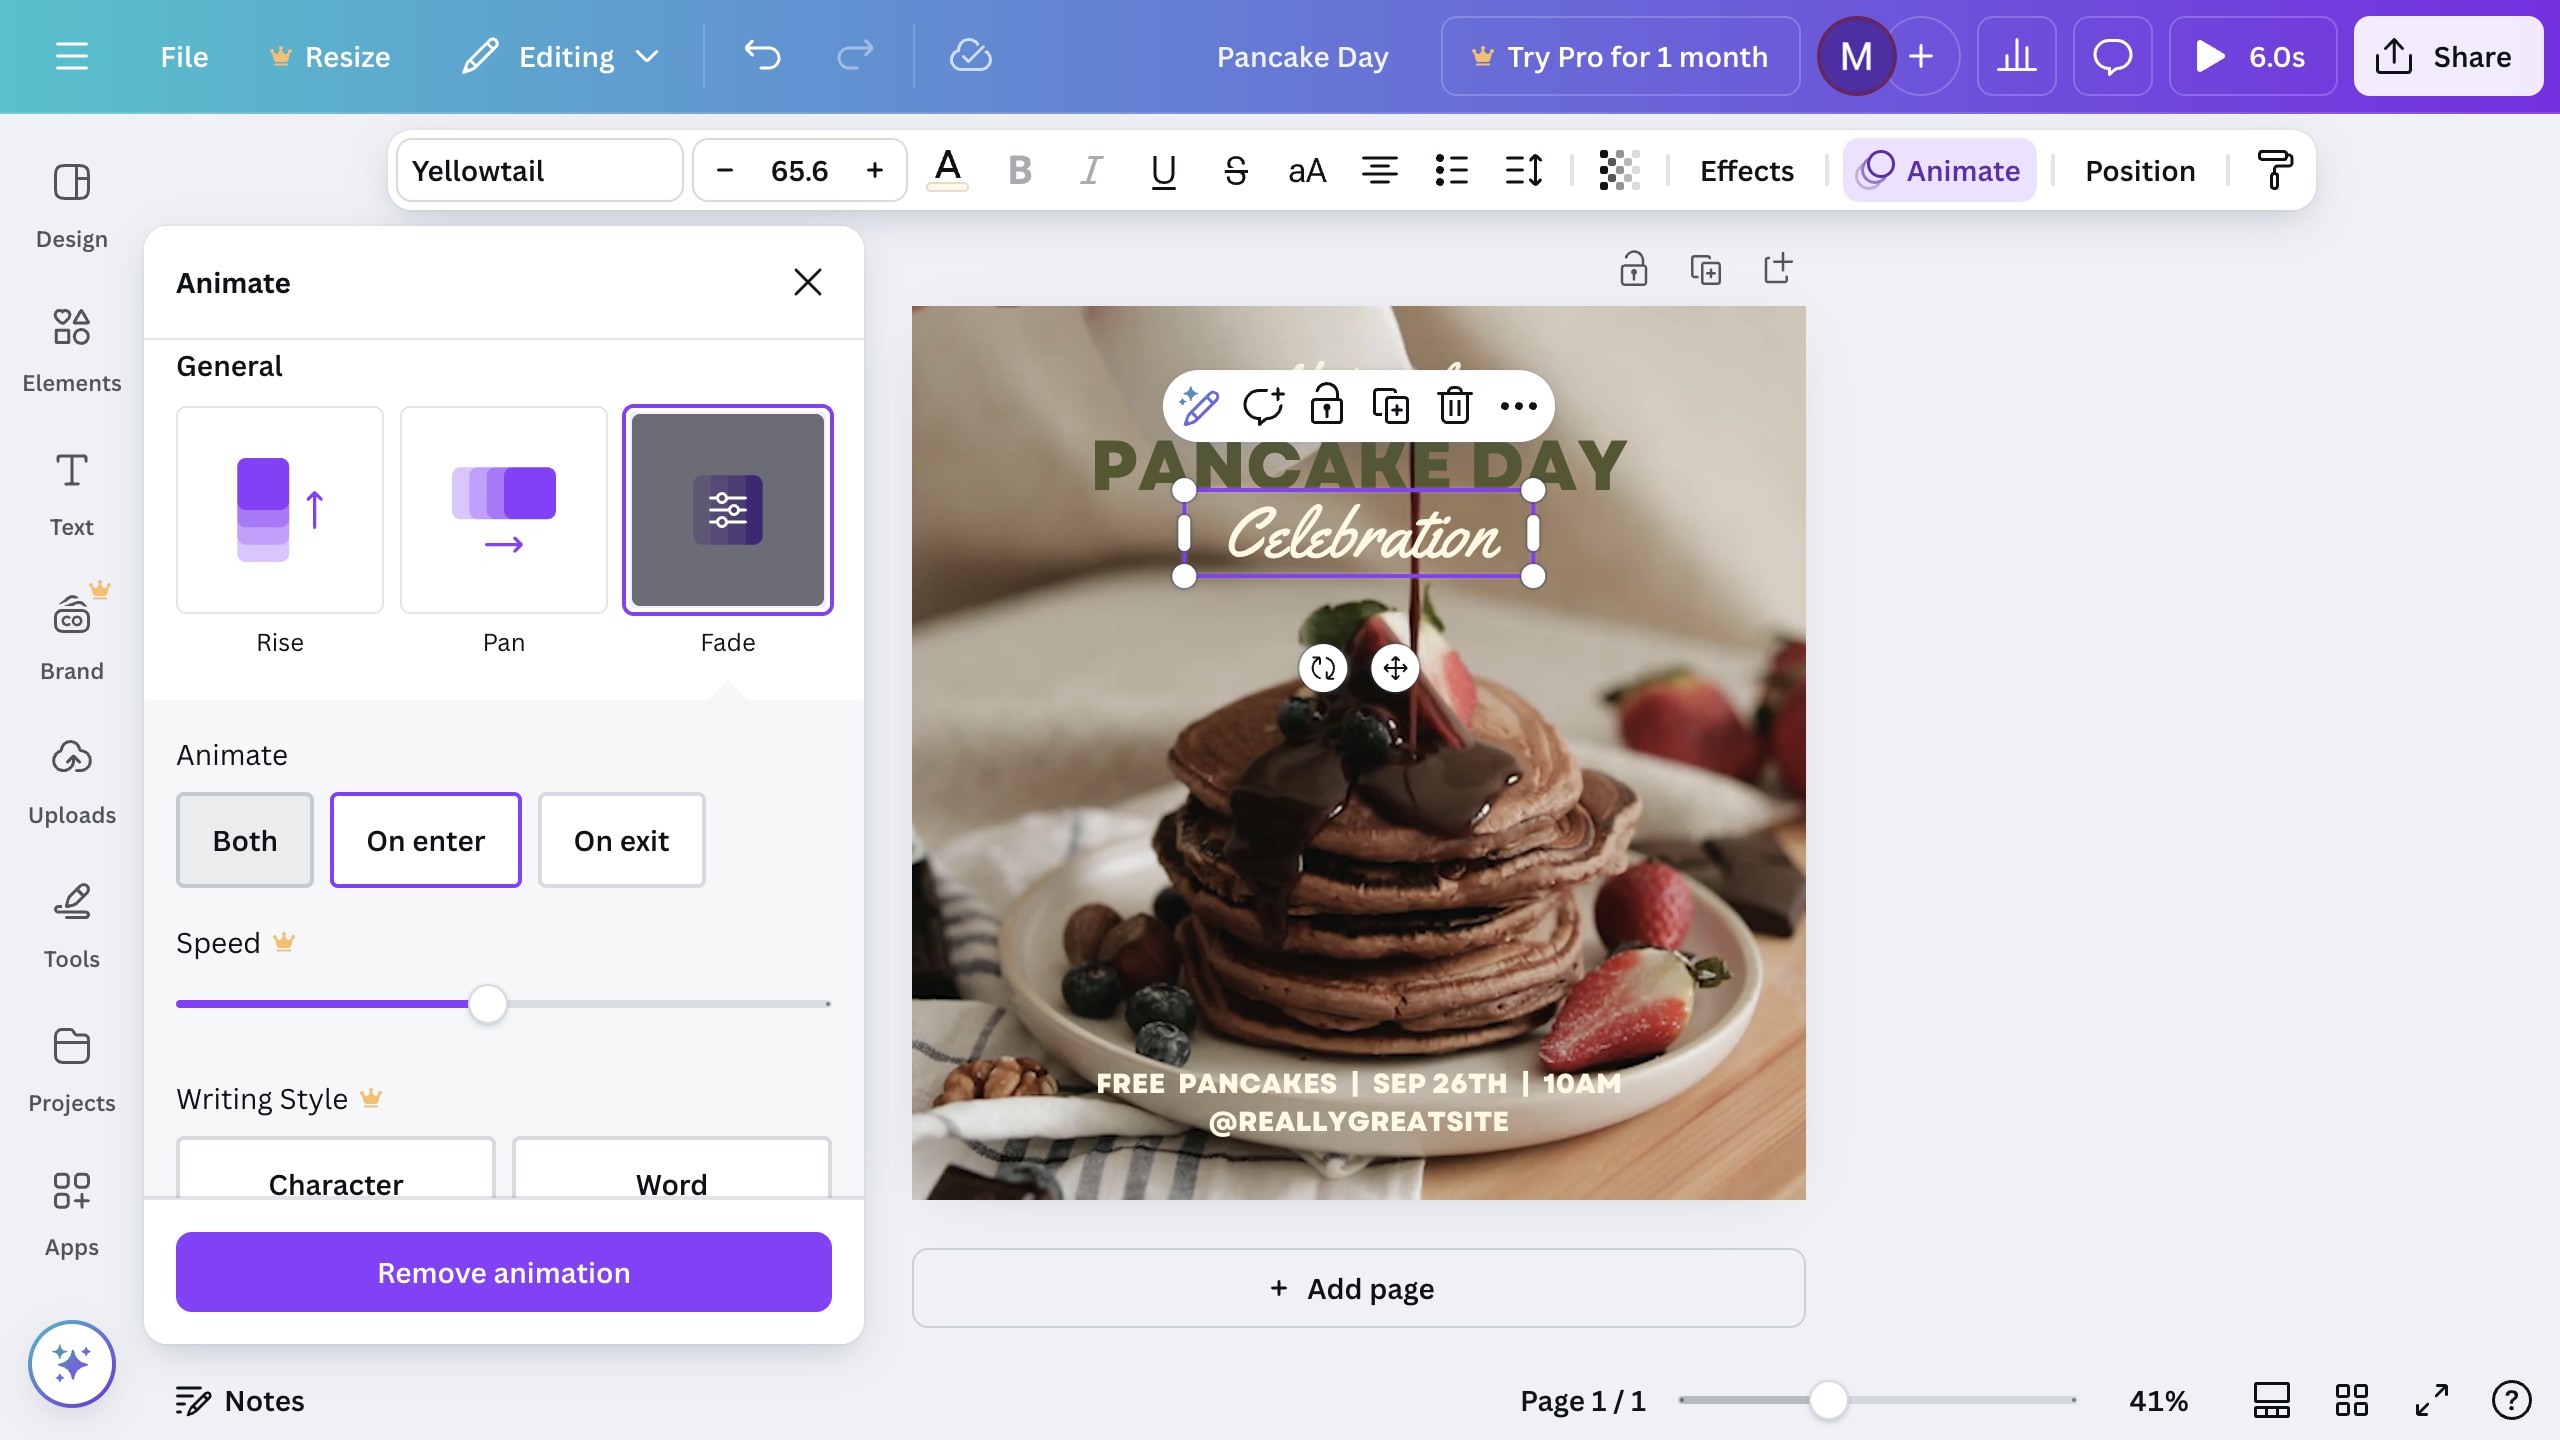Click Add page button

pos(1358,1288)
